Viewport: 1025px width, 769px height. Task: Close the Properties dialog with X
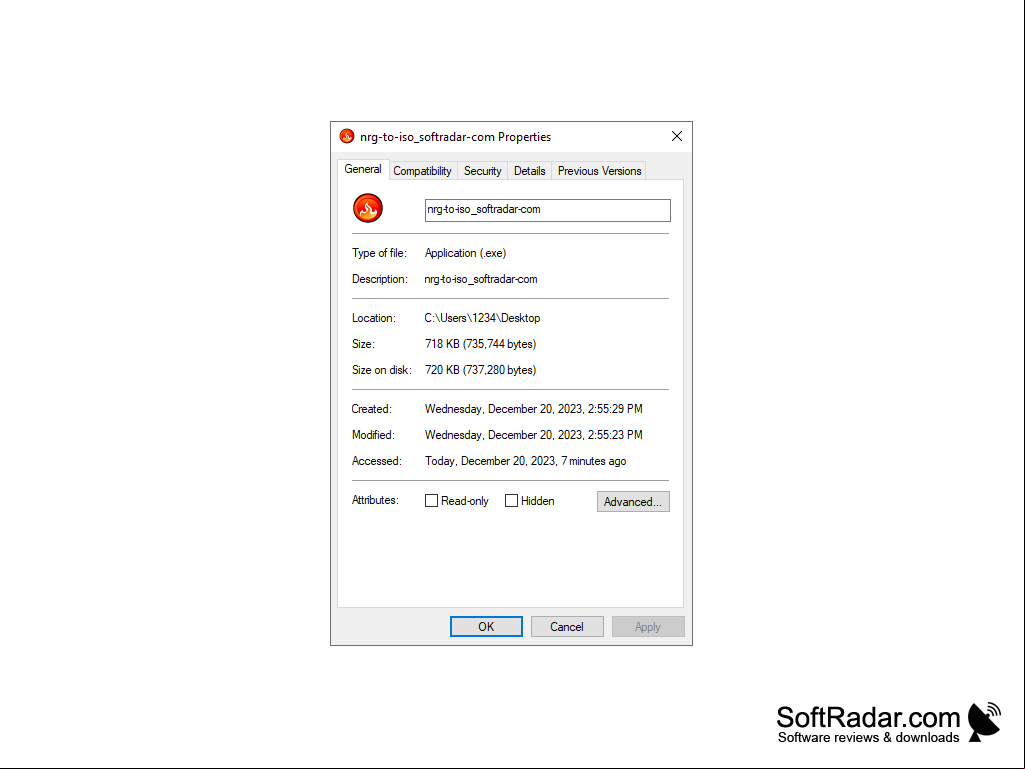click(x=677, y=136)
